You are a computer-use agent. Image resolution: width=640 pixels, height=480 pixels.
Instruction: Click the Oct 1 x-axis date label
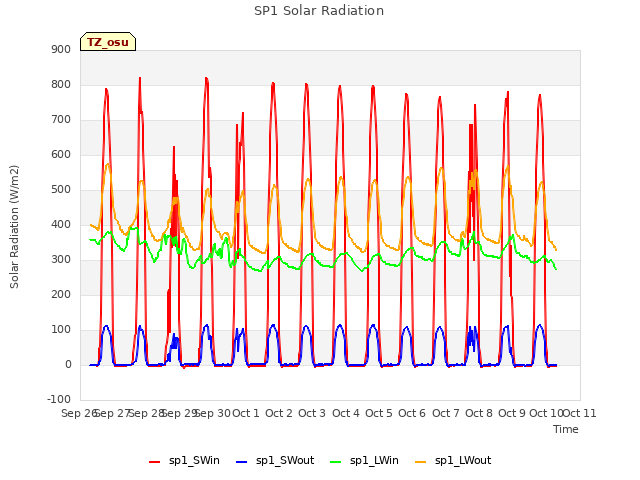point(246,413)
